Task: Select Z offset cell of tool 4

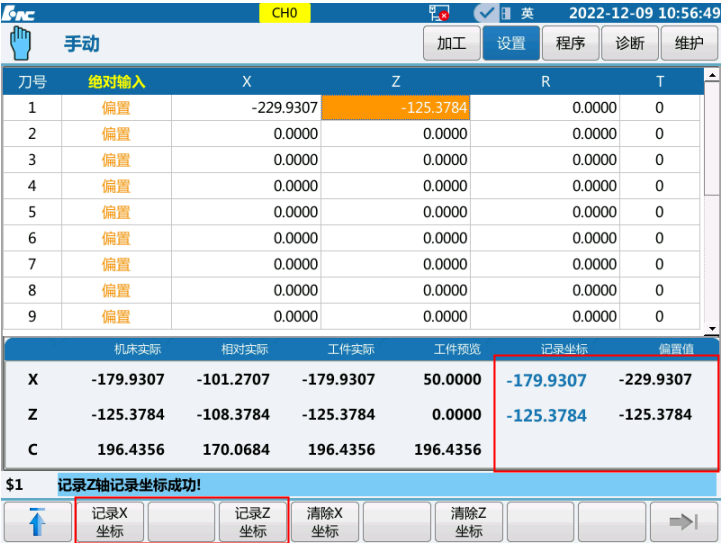Action: click(395, 186)
